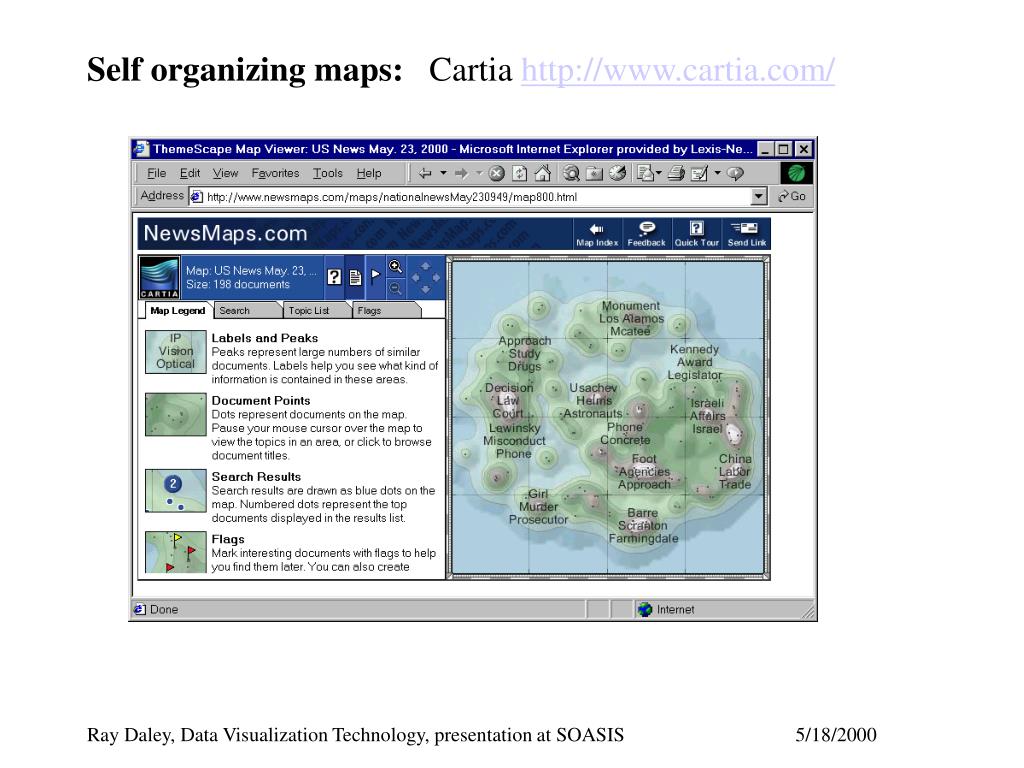Click the document list icon in map toolbar
The height and width of the screenshot is (768, 1024).
click(355, 278)
